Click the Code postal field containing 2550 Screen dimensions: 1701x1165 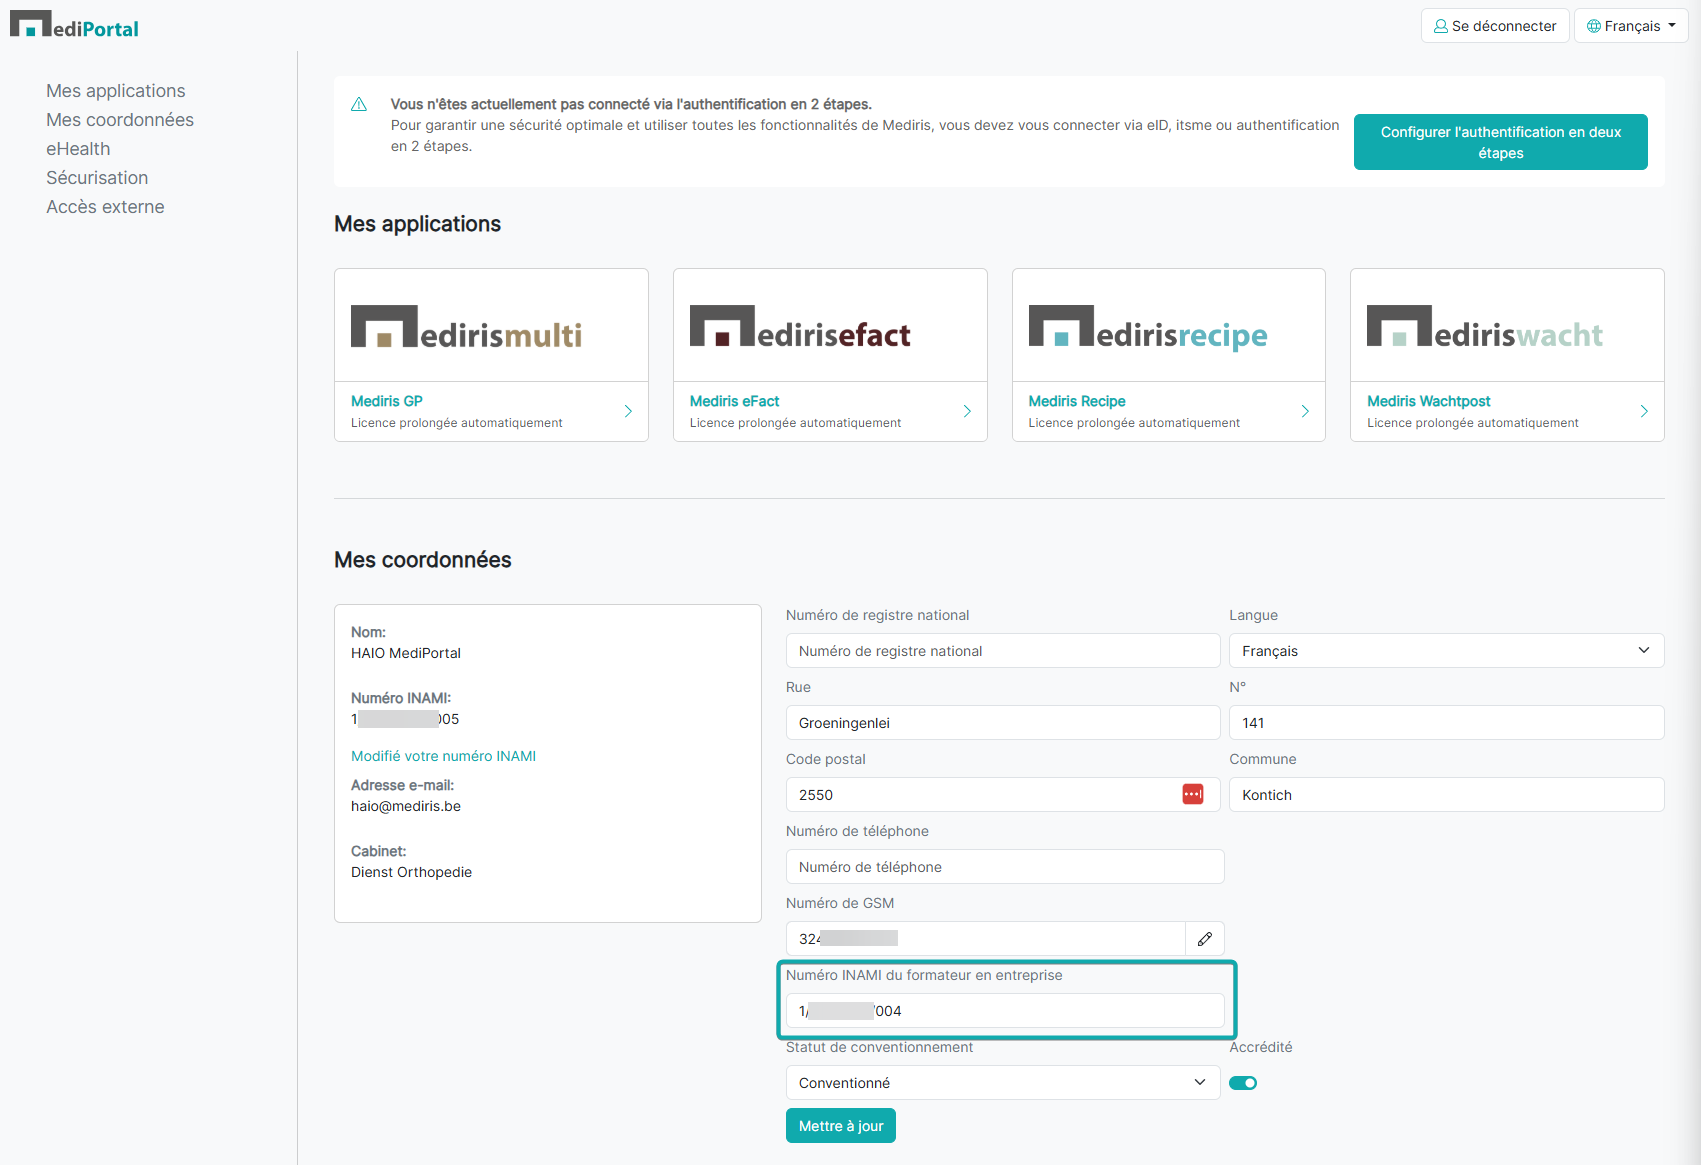pyautogui.click(x=1003, y=794)
